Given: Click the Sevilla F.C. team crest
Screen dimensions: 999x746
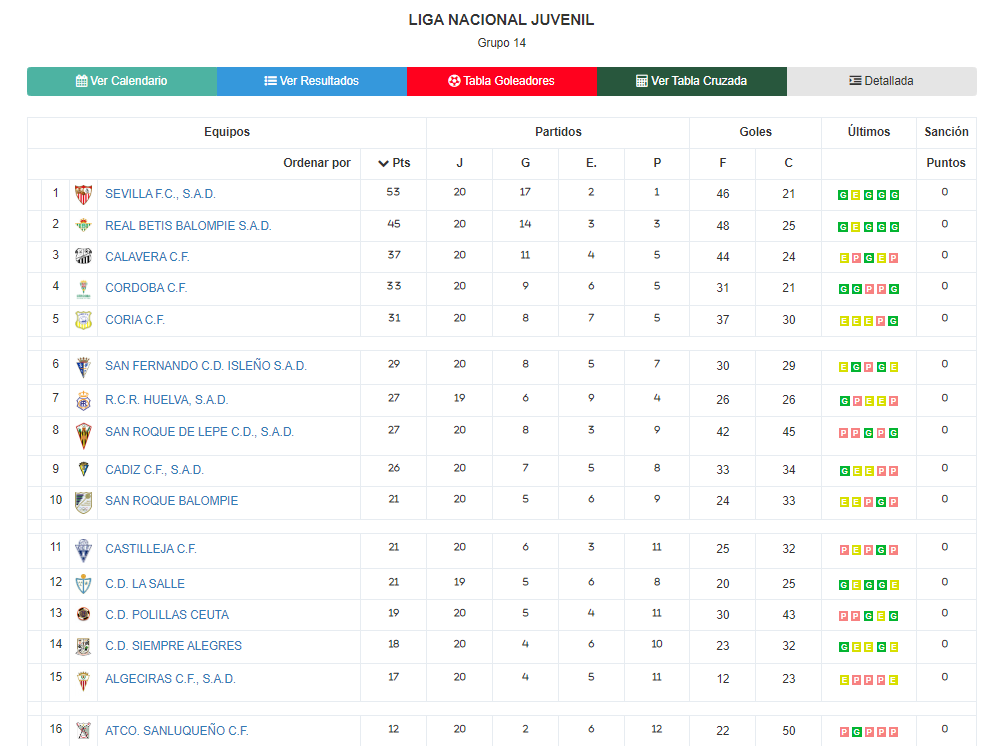Looking at the screenshot, I should click(x=83, y=194).
